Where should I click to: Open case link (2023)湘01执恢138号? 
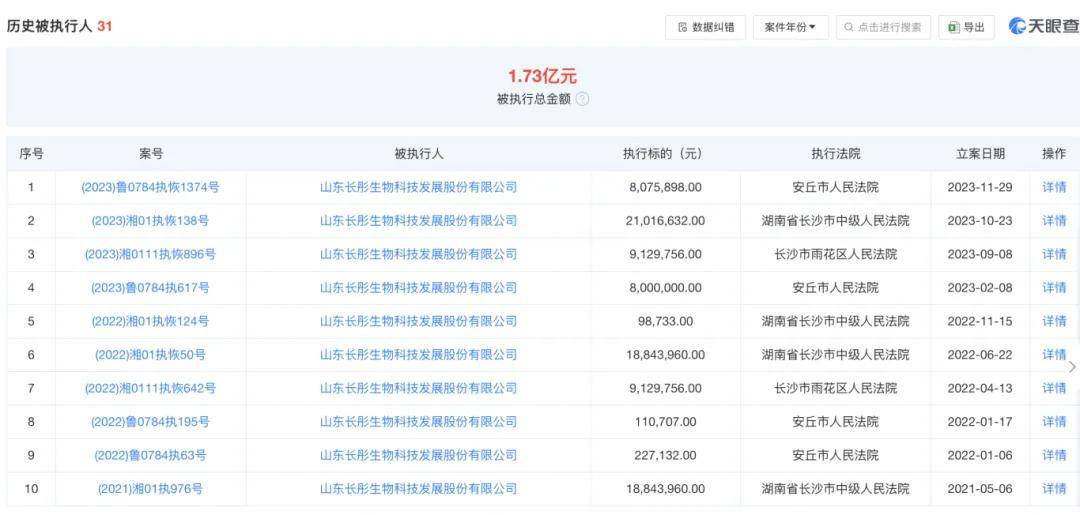tap(150, 221)
